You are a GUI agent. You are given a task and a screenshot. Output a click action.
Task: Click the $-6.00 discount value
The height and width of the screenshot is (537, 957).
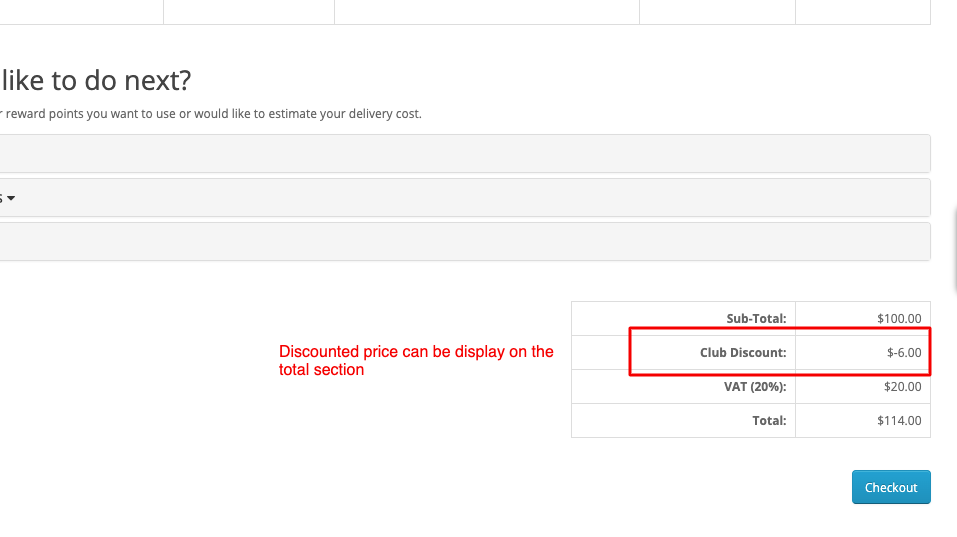point(904,353)
